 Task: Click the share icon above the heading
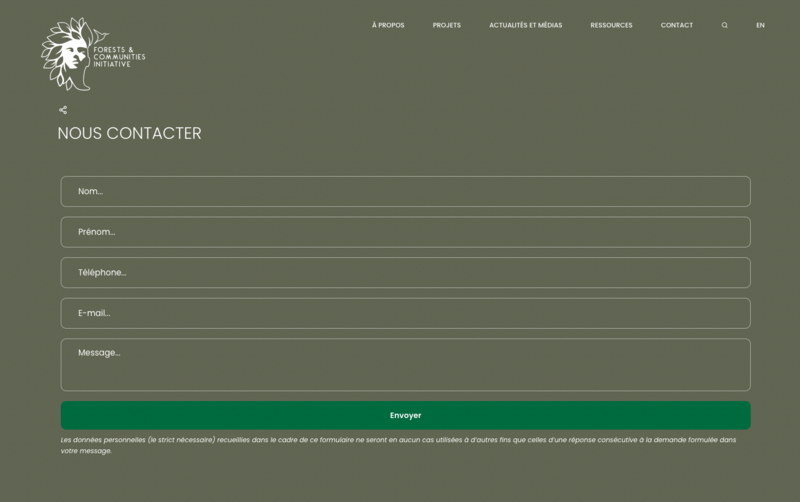coord(63,110)
